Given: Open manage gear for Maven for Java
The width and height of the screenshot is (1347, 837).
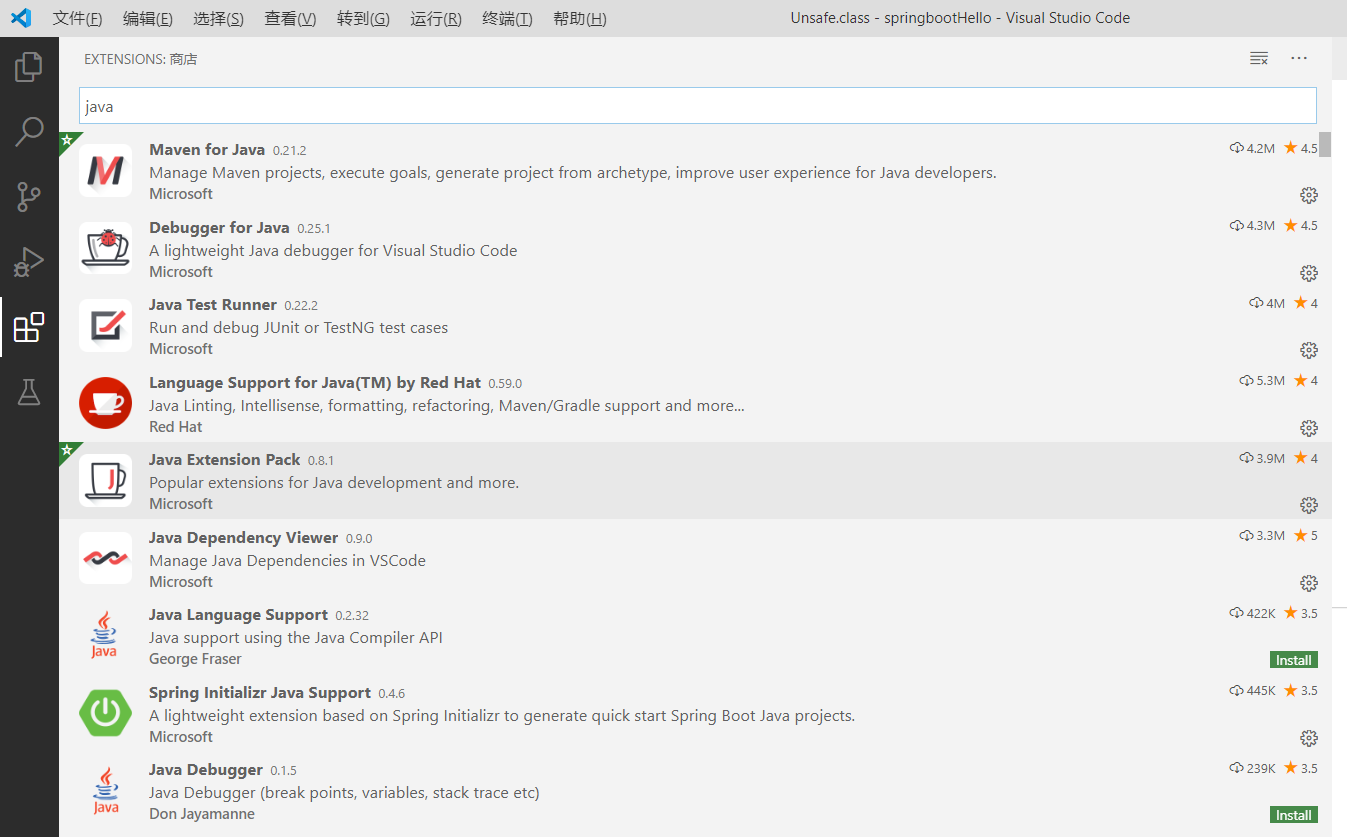Looking at the screenshot, I should pos(1308,195).
